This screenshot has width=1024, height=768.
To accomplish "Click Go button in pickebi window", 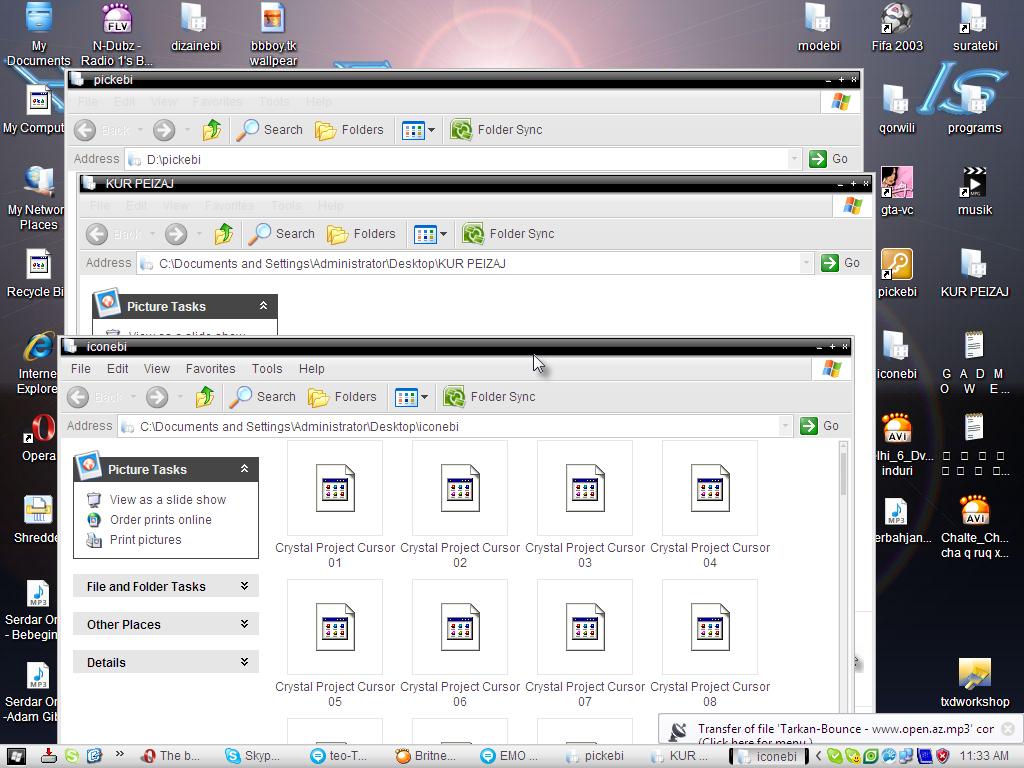I will [x=829, y=159].
